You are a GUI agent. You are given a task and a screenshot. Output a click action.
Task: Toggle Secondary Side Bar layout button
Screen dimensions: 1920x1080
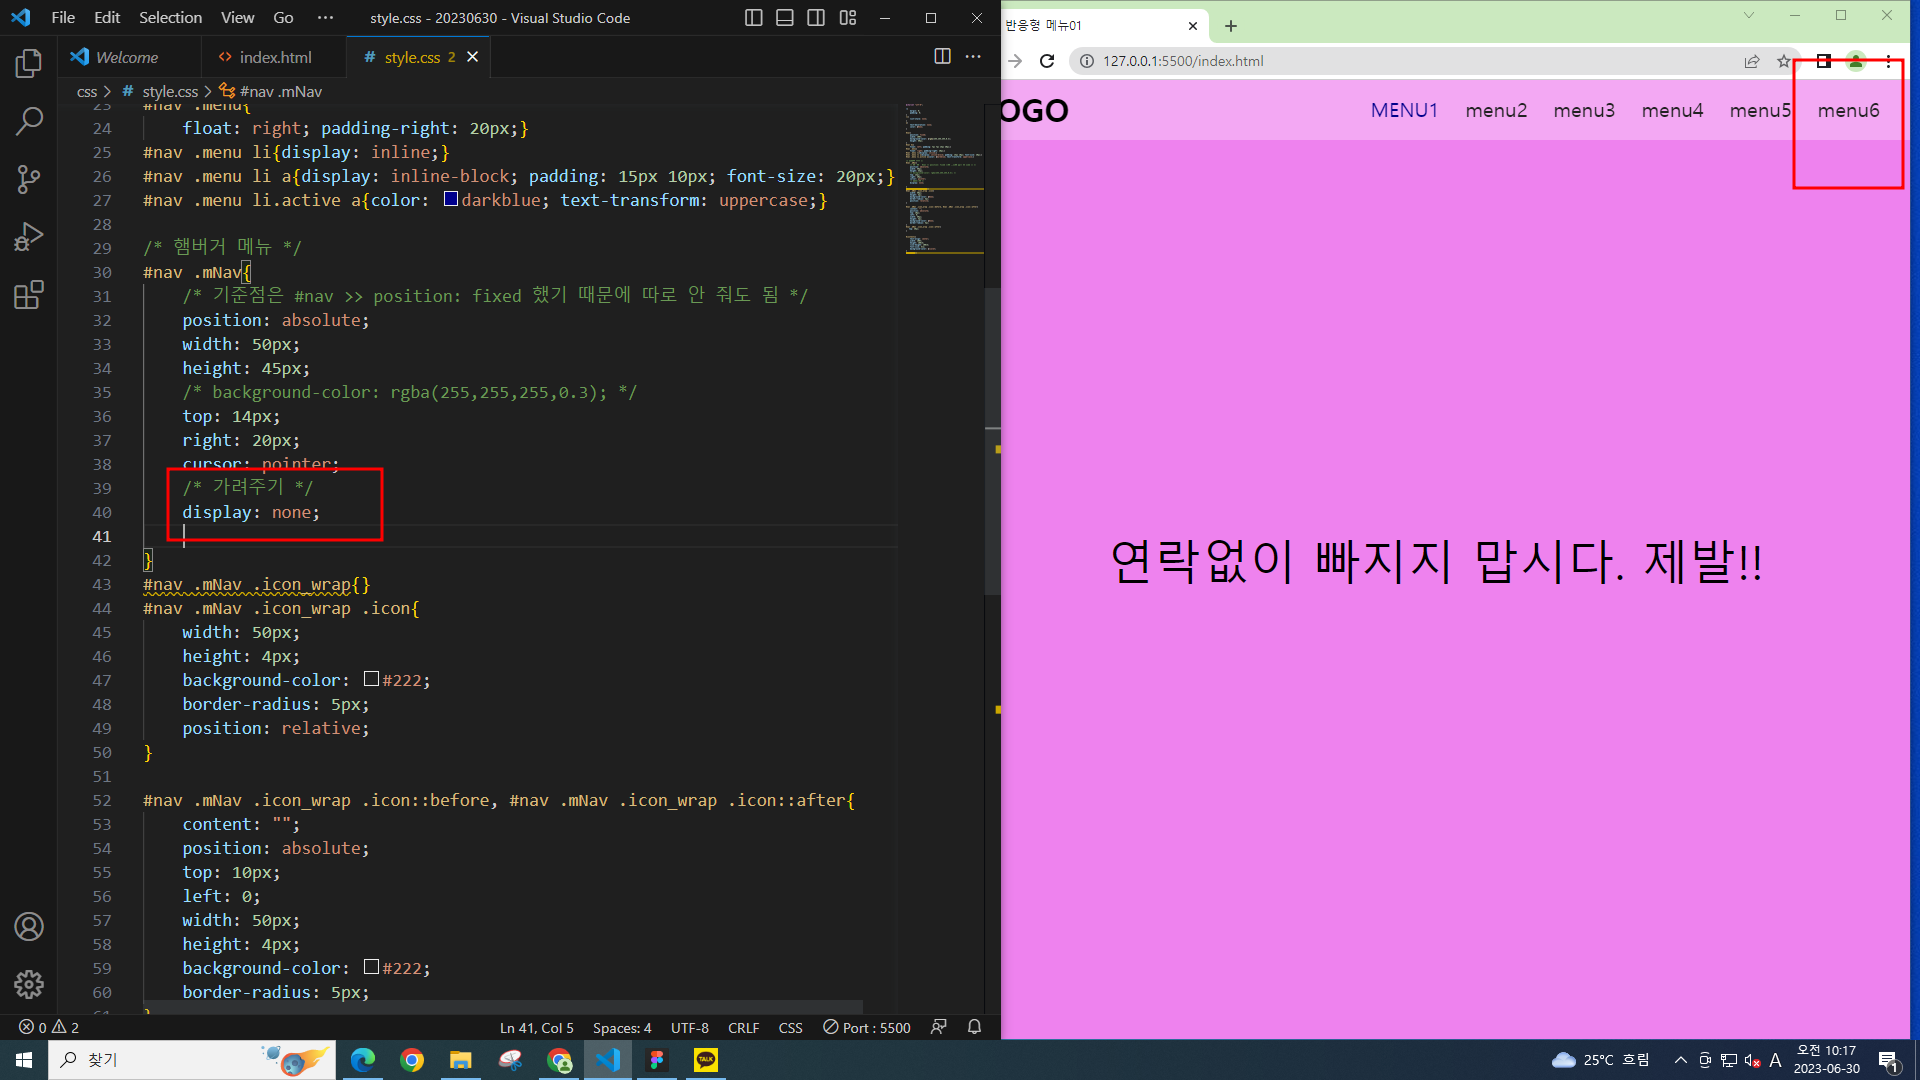click(816, 18)
